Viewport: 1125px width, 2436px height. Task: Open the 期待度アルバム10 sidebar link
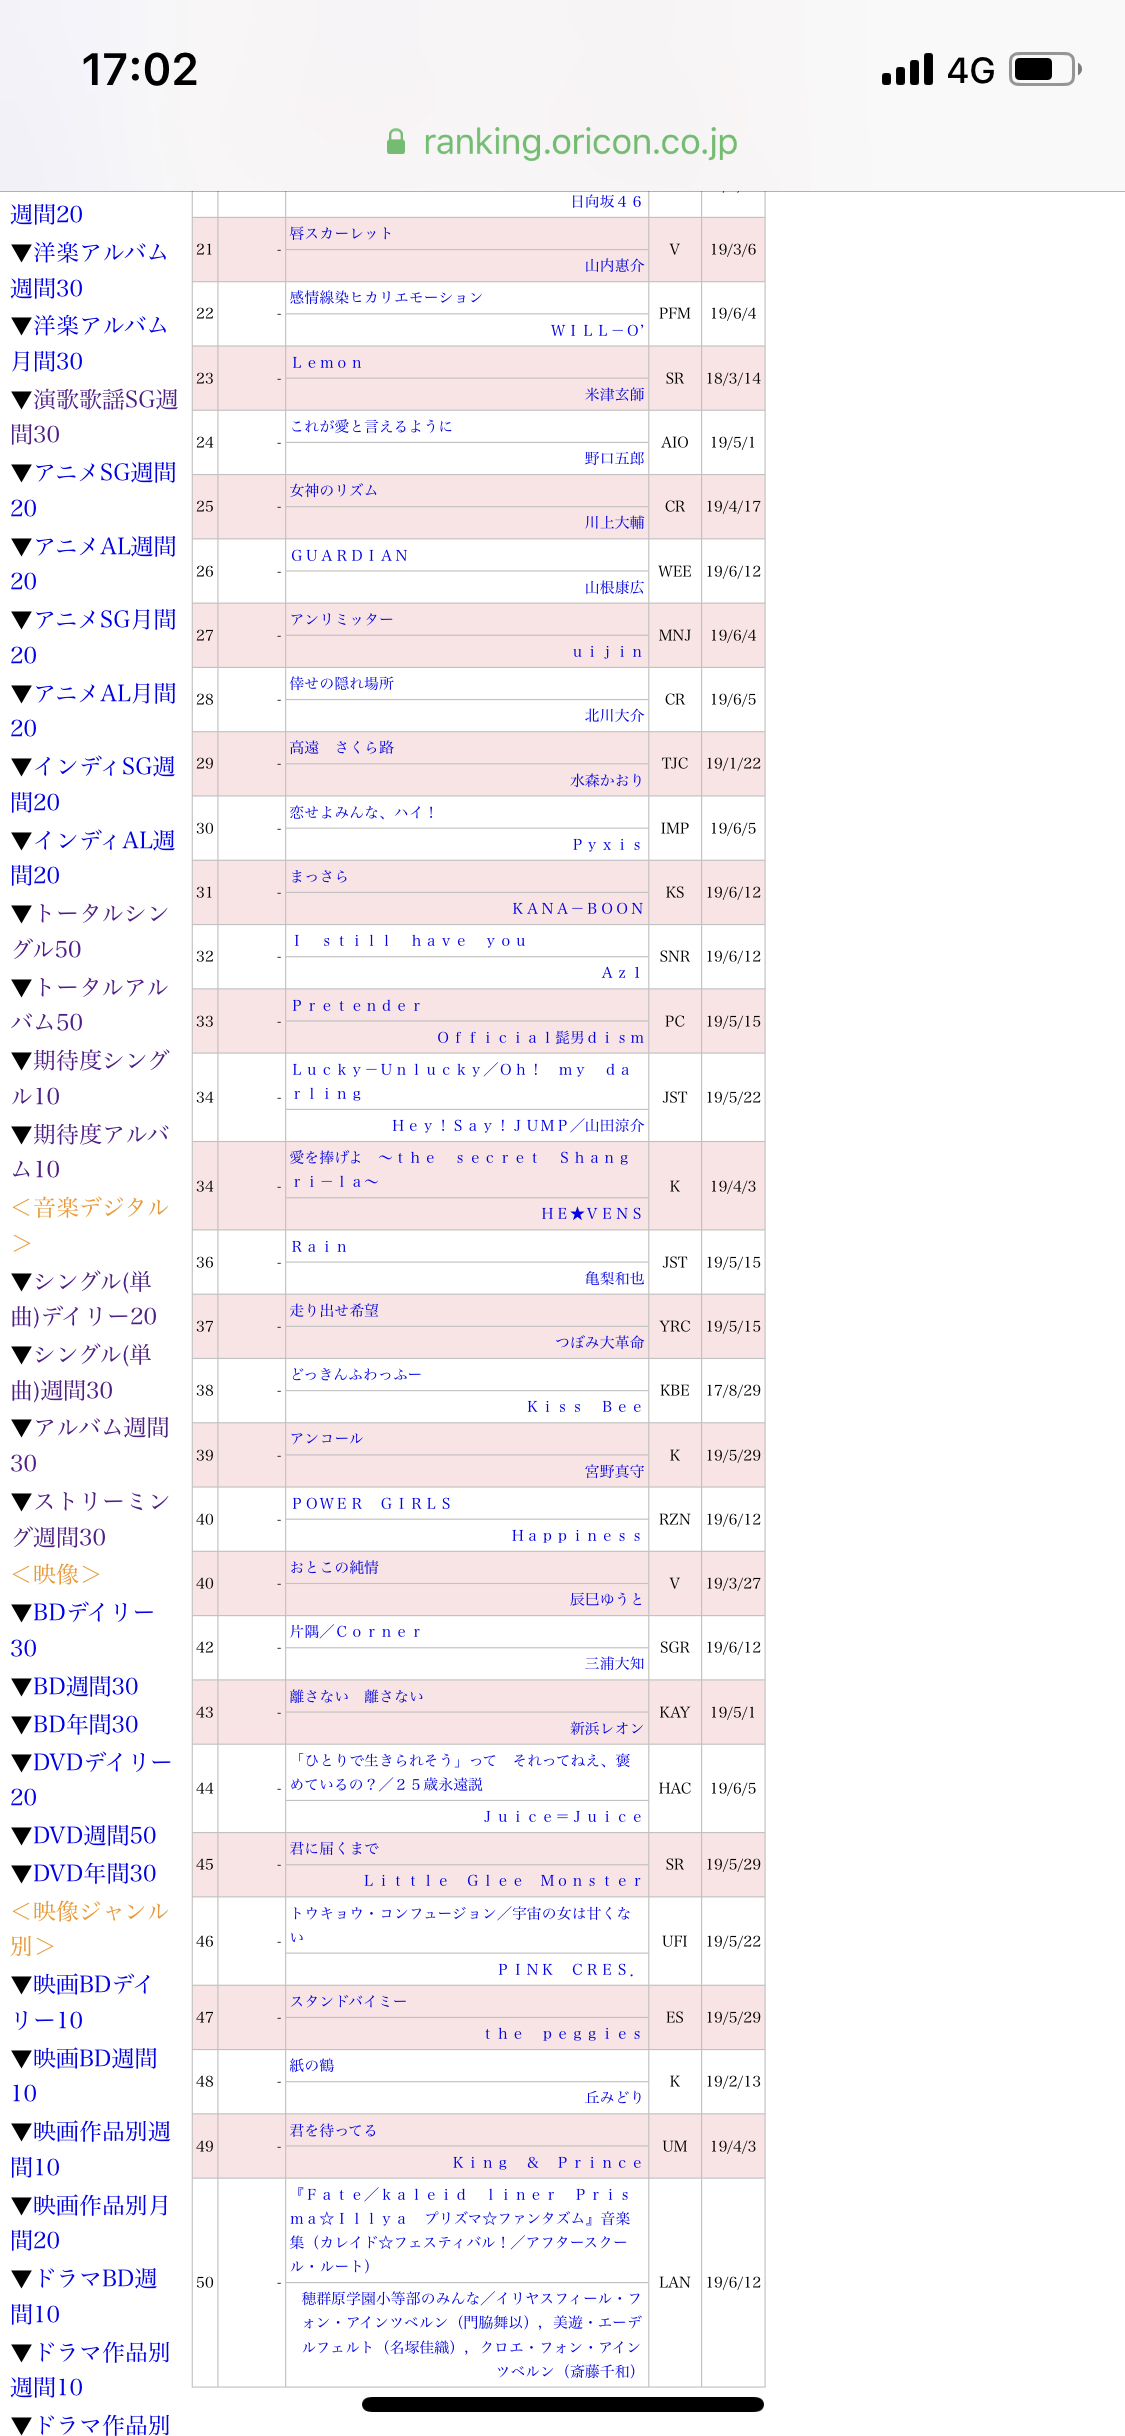(90, 1152)
